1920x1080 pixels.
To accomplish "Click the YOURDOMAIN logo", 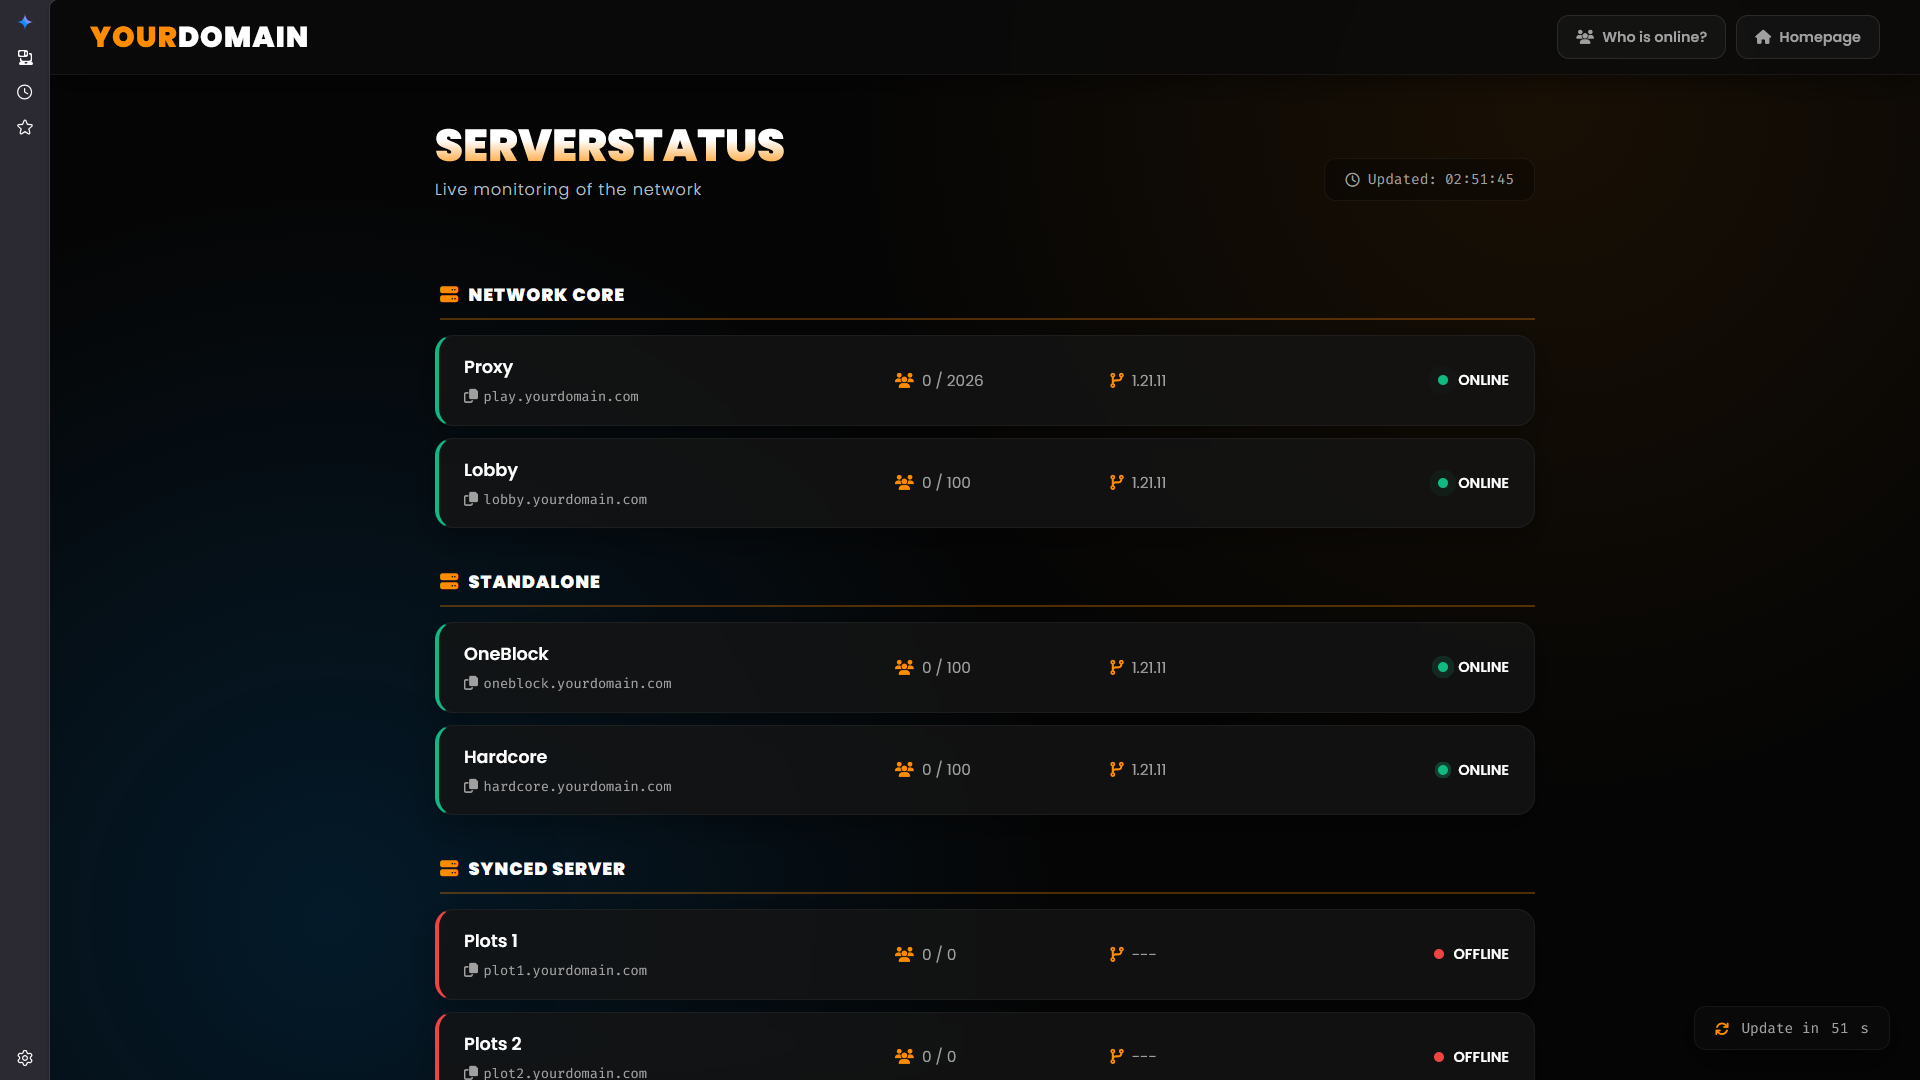I will click(x=199, y=37).
